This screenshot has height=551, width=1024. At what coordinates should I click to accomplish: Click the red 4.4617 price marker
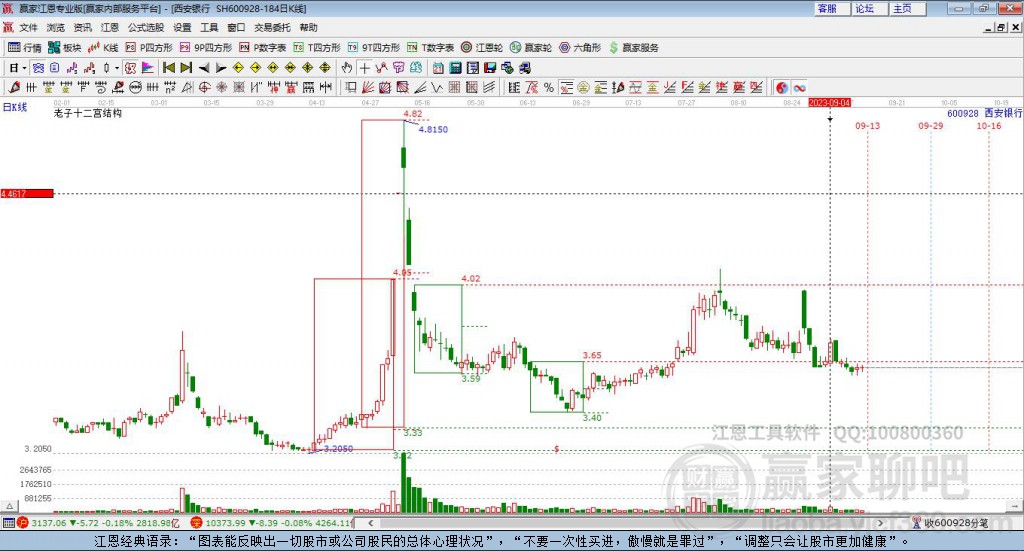click(27, 193)
